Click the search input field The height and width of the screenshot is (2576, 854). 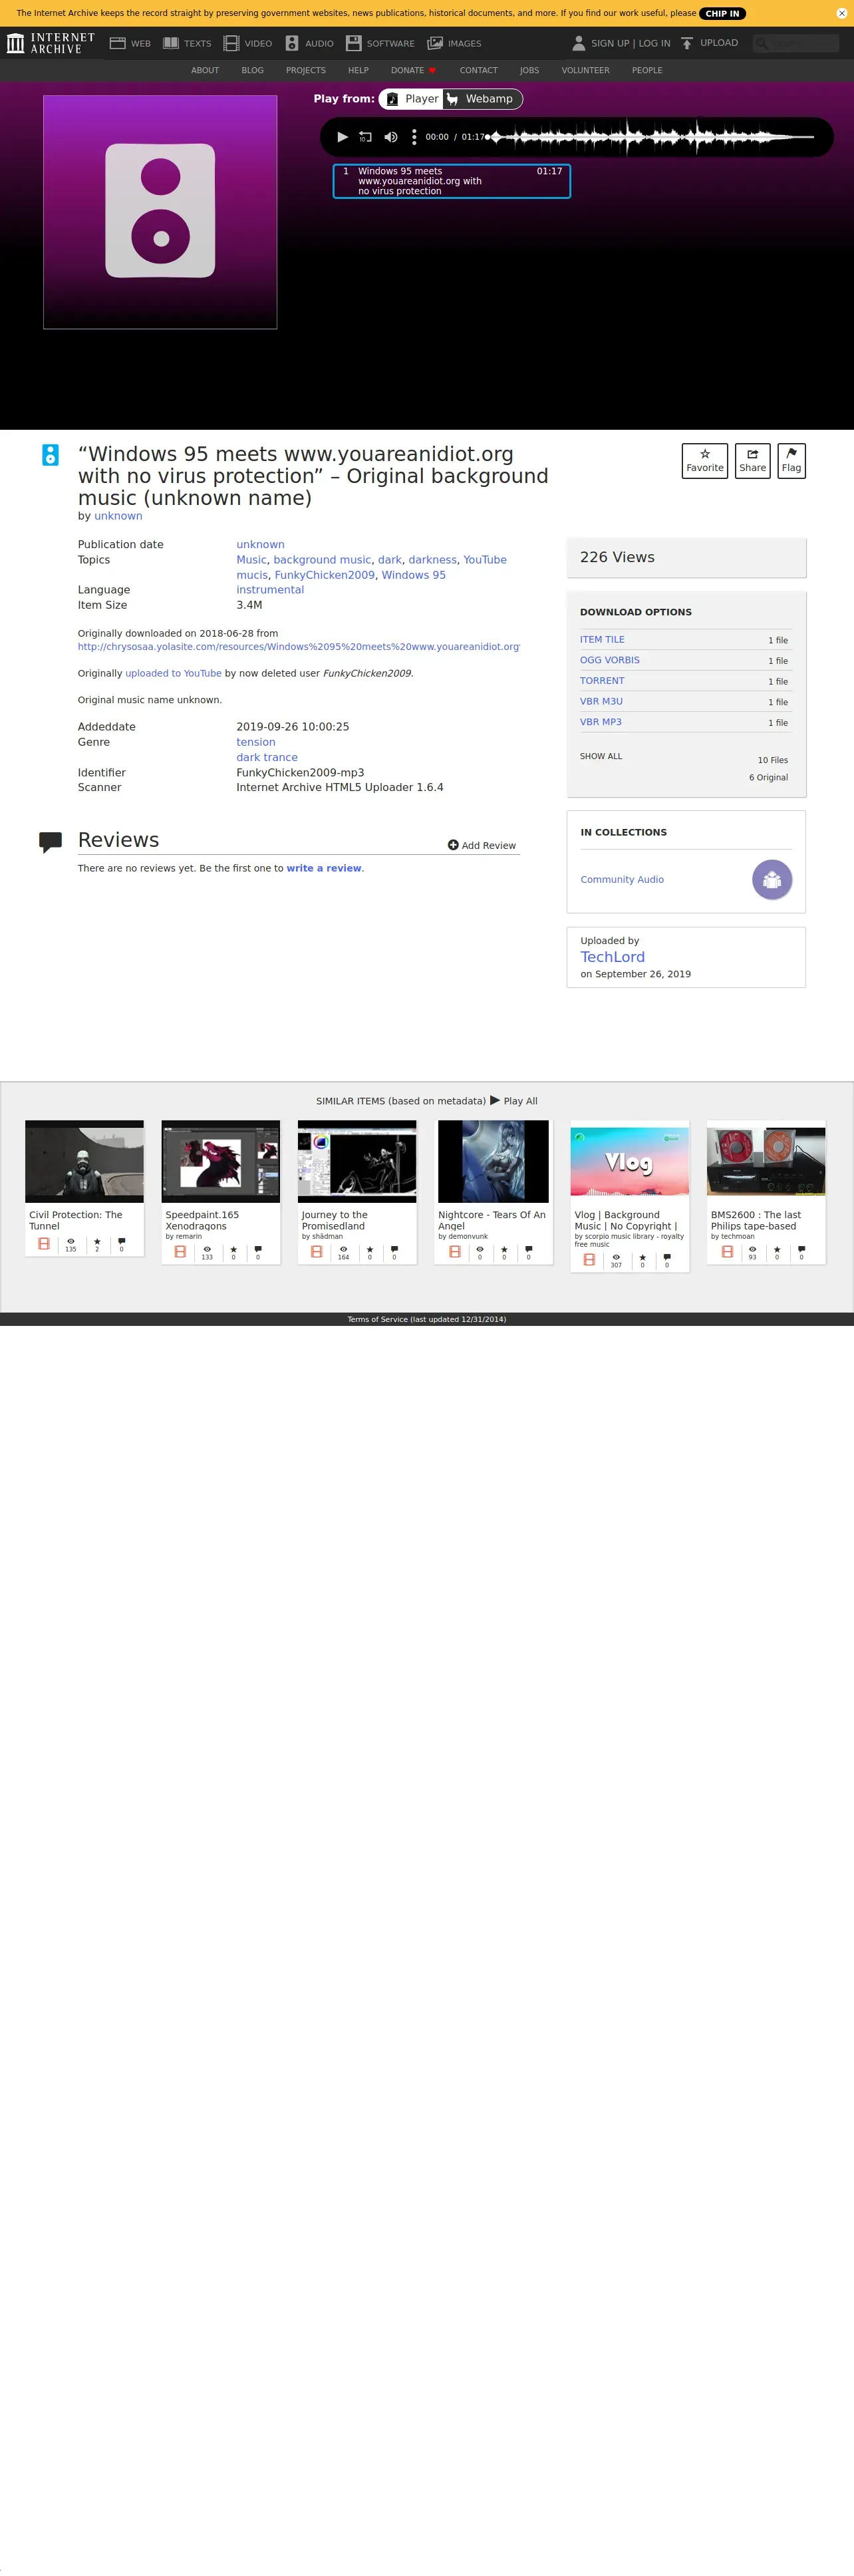point(796,43)
